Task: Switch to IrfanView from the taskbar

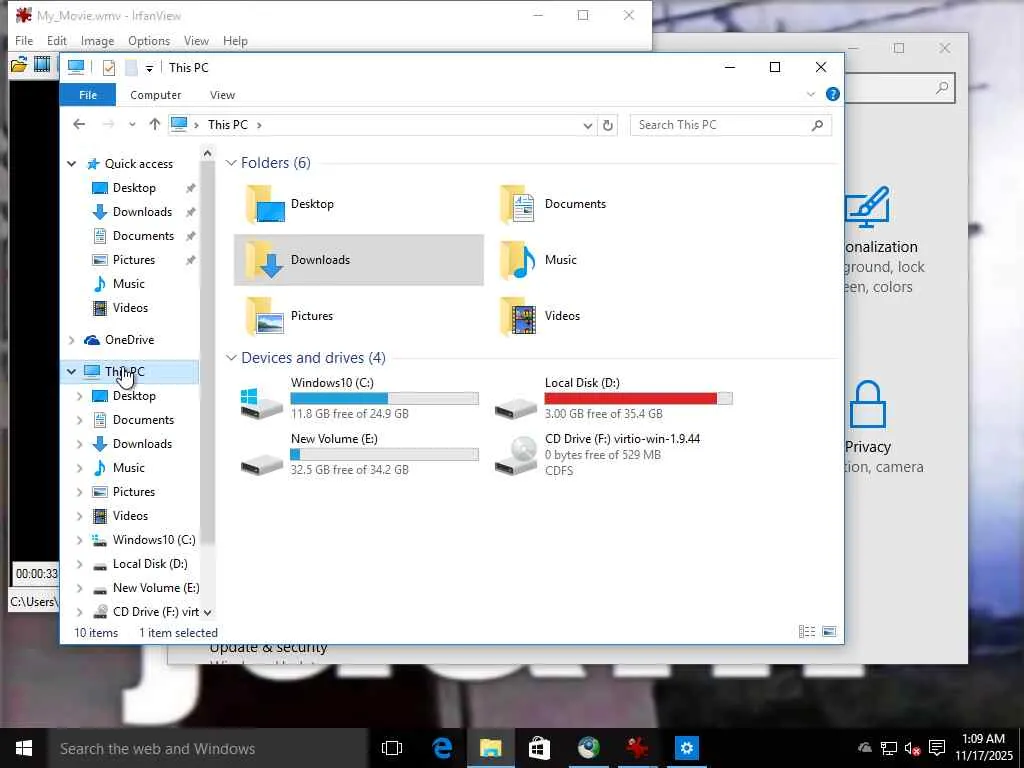Action: [637, 748]
